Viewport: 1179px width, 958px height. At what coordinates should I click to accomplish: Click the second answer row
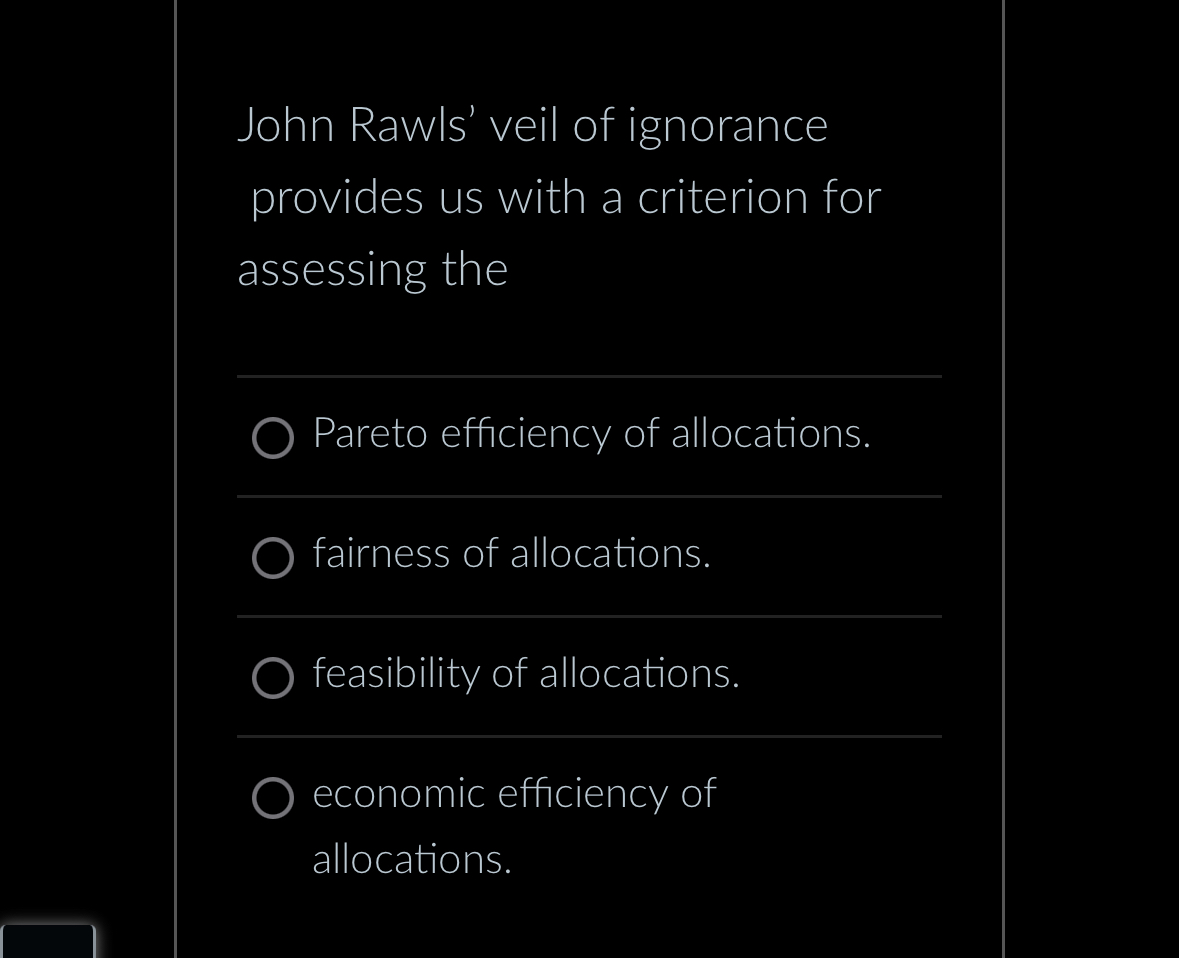coord(589,556)
